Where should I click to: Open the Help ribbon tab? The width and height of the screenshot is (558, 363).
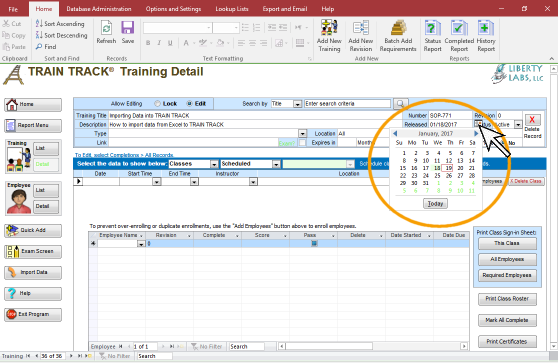click(x=327, y=9)
